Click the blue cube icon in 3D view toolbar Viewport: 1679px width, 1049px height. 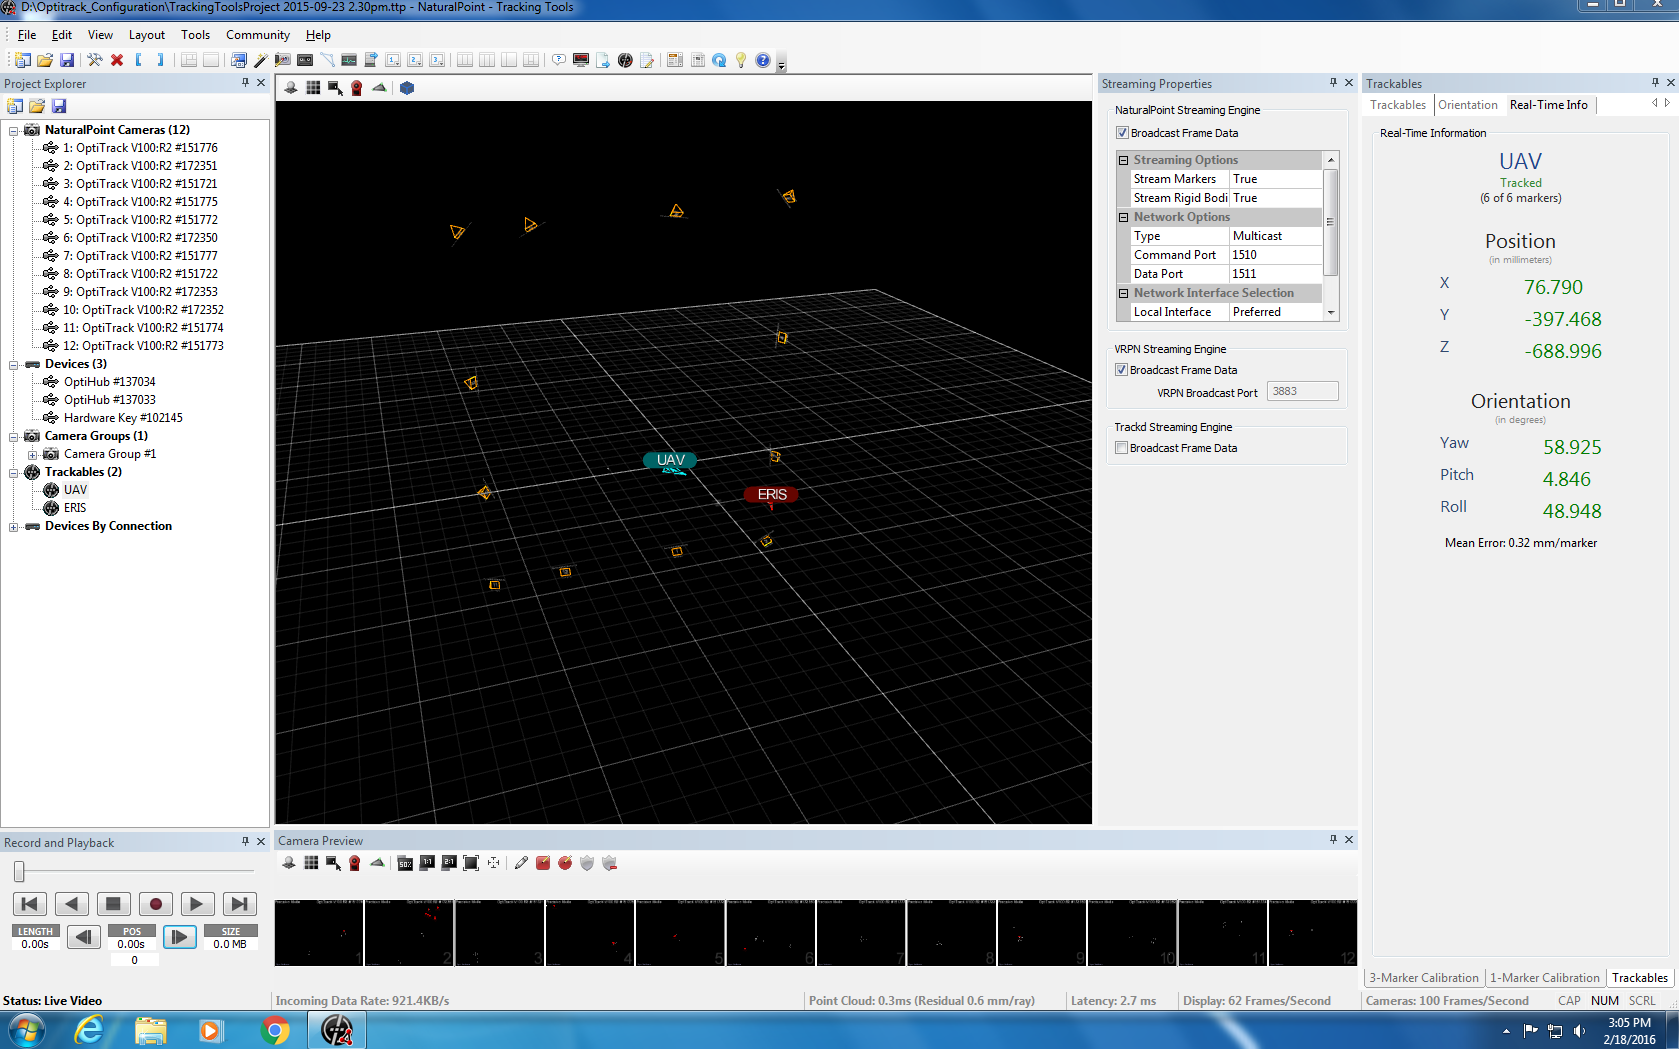407,88
